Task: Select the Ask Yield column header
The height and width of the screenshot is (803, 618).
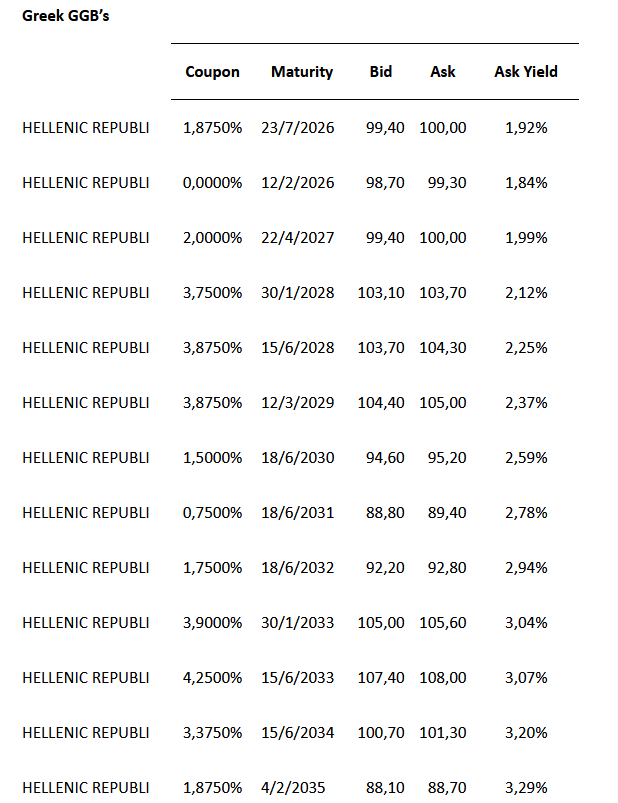Action: click(526, 72)
